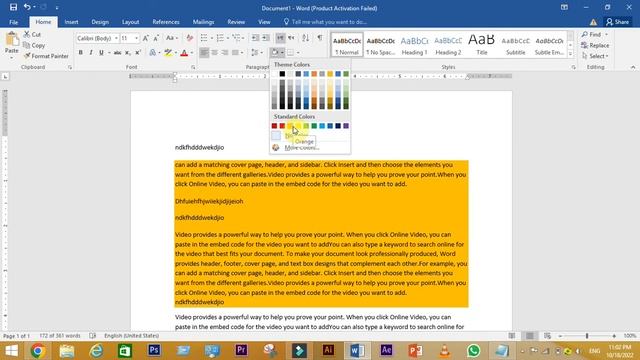Click the Decrease Indent icon
The image size is (640, 360).
click(255, 38)
